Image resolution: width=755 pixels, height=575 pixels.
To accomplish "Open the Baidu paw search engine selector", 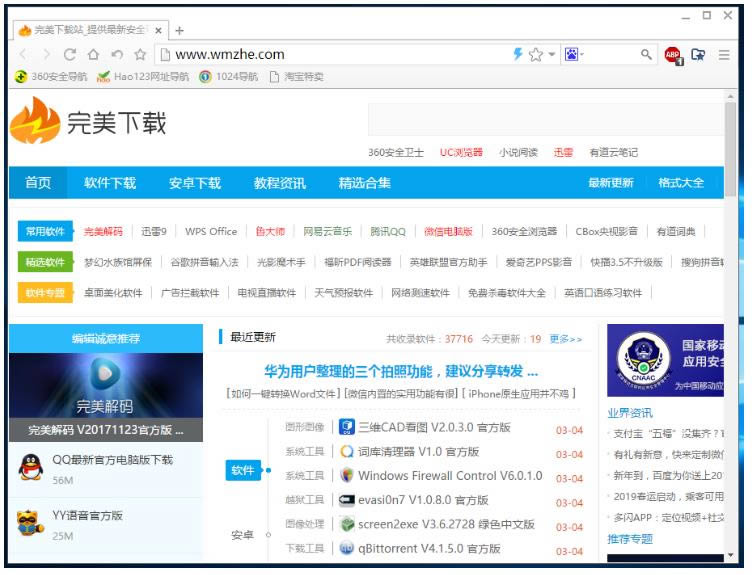I will tap(573, 54).
